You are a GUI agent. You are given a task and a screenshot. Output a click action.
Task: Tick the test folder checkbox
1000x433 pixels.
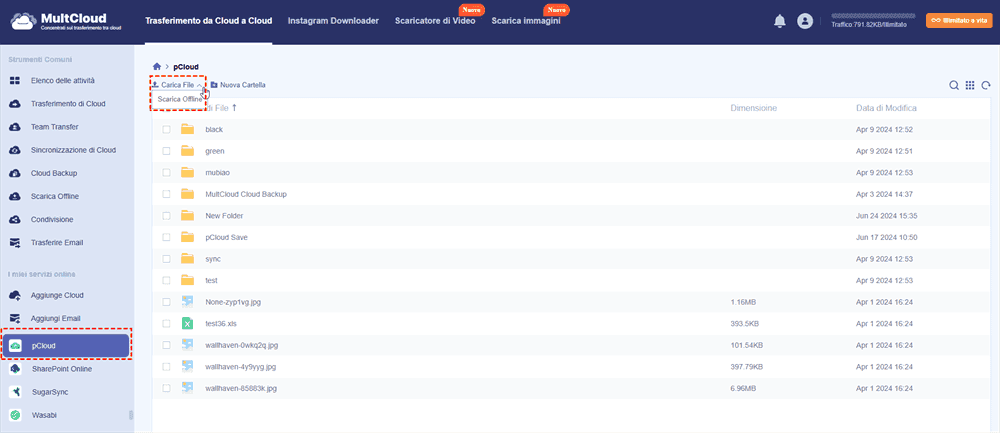click(166, 281)
